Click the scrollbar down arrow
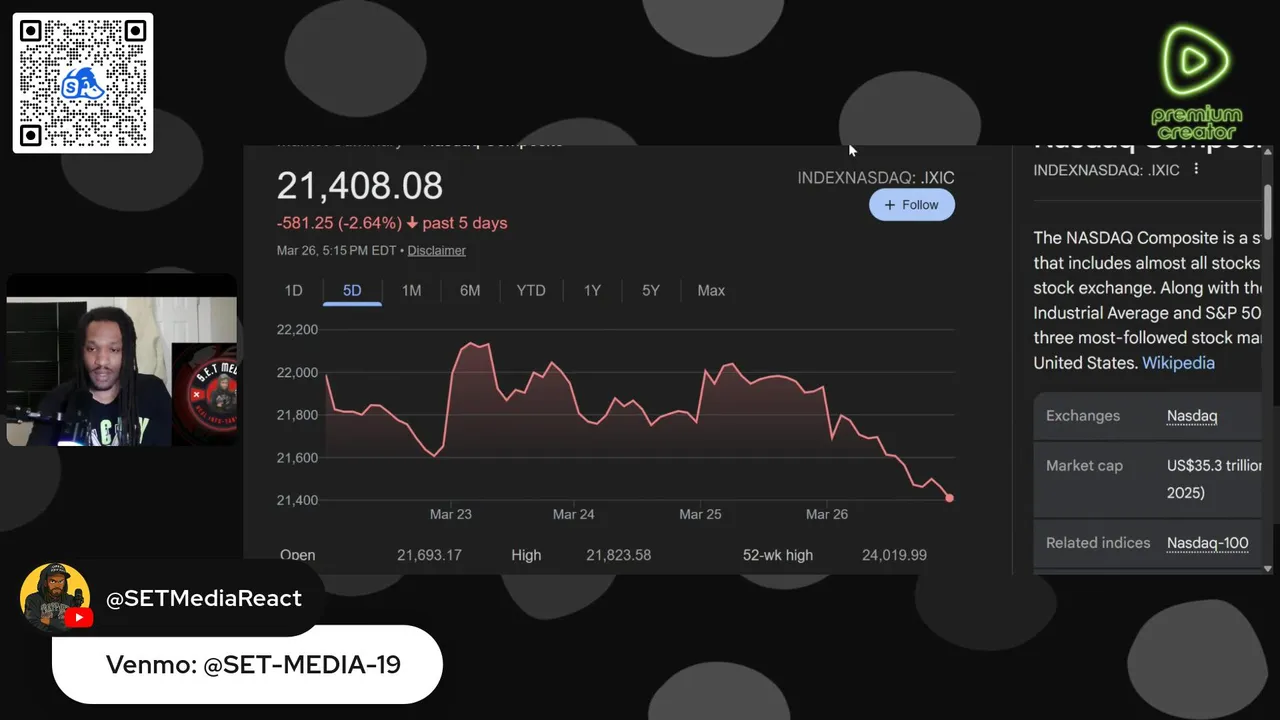 1268,568
